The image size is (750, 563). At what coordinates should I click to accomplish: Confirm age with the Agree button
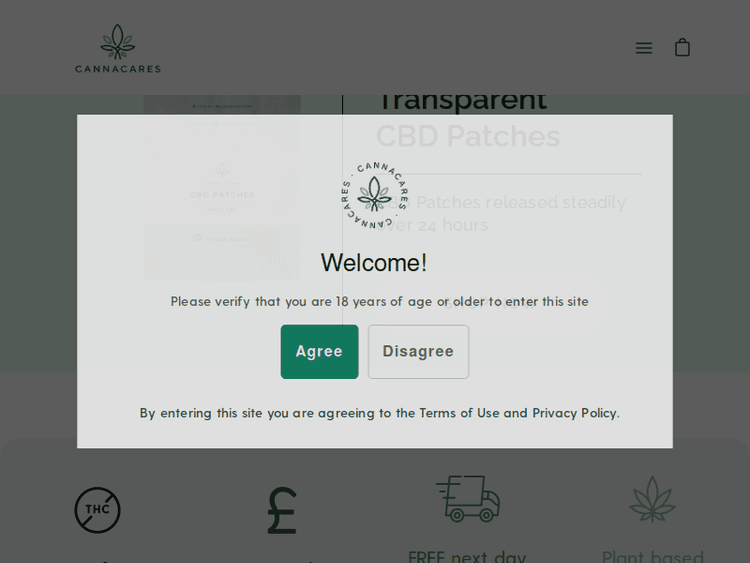pyautogui.click(x=320, y=352)
